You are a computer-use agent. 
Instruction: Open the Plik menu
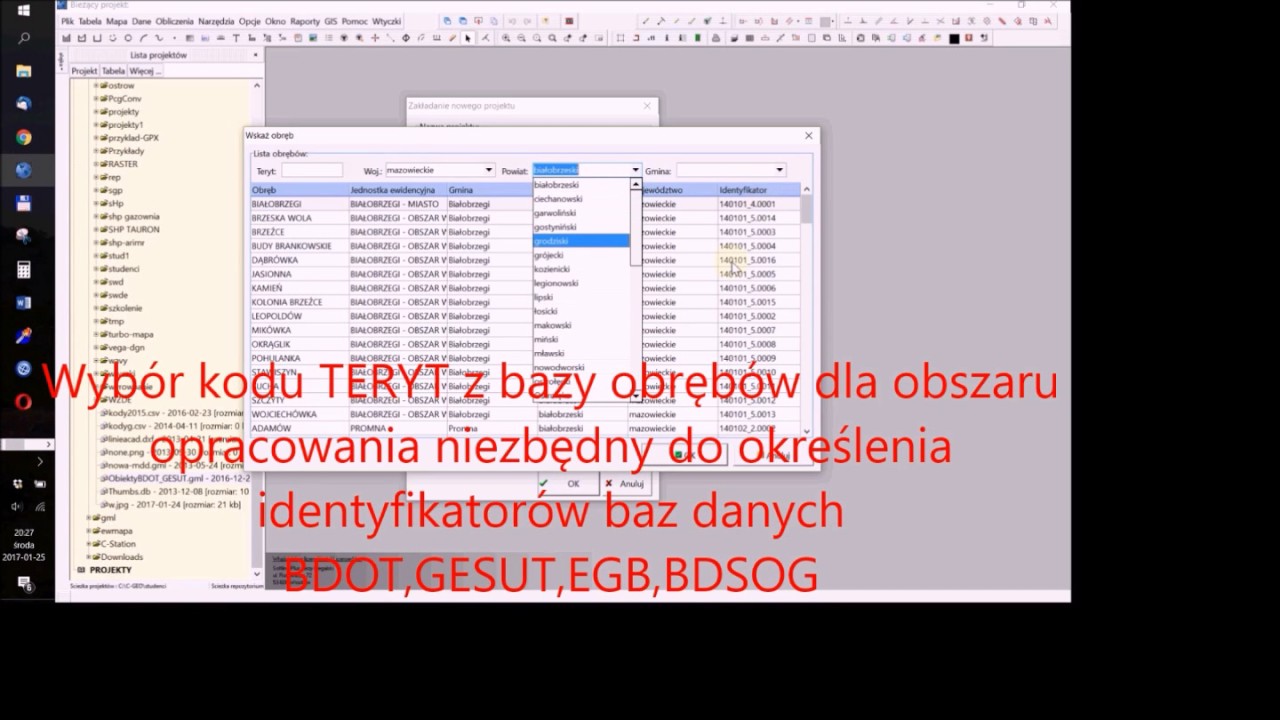pyautogui.click(x=67, y=21)
